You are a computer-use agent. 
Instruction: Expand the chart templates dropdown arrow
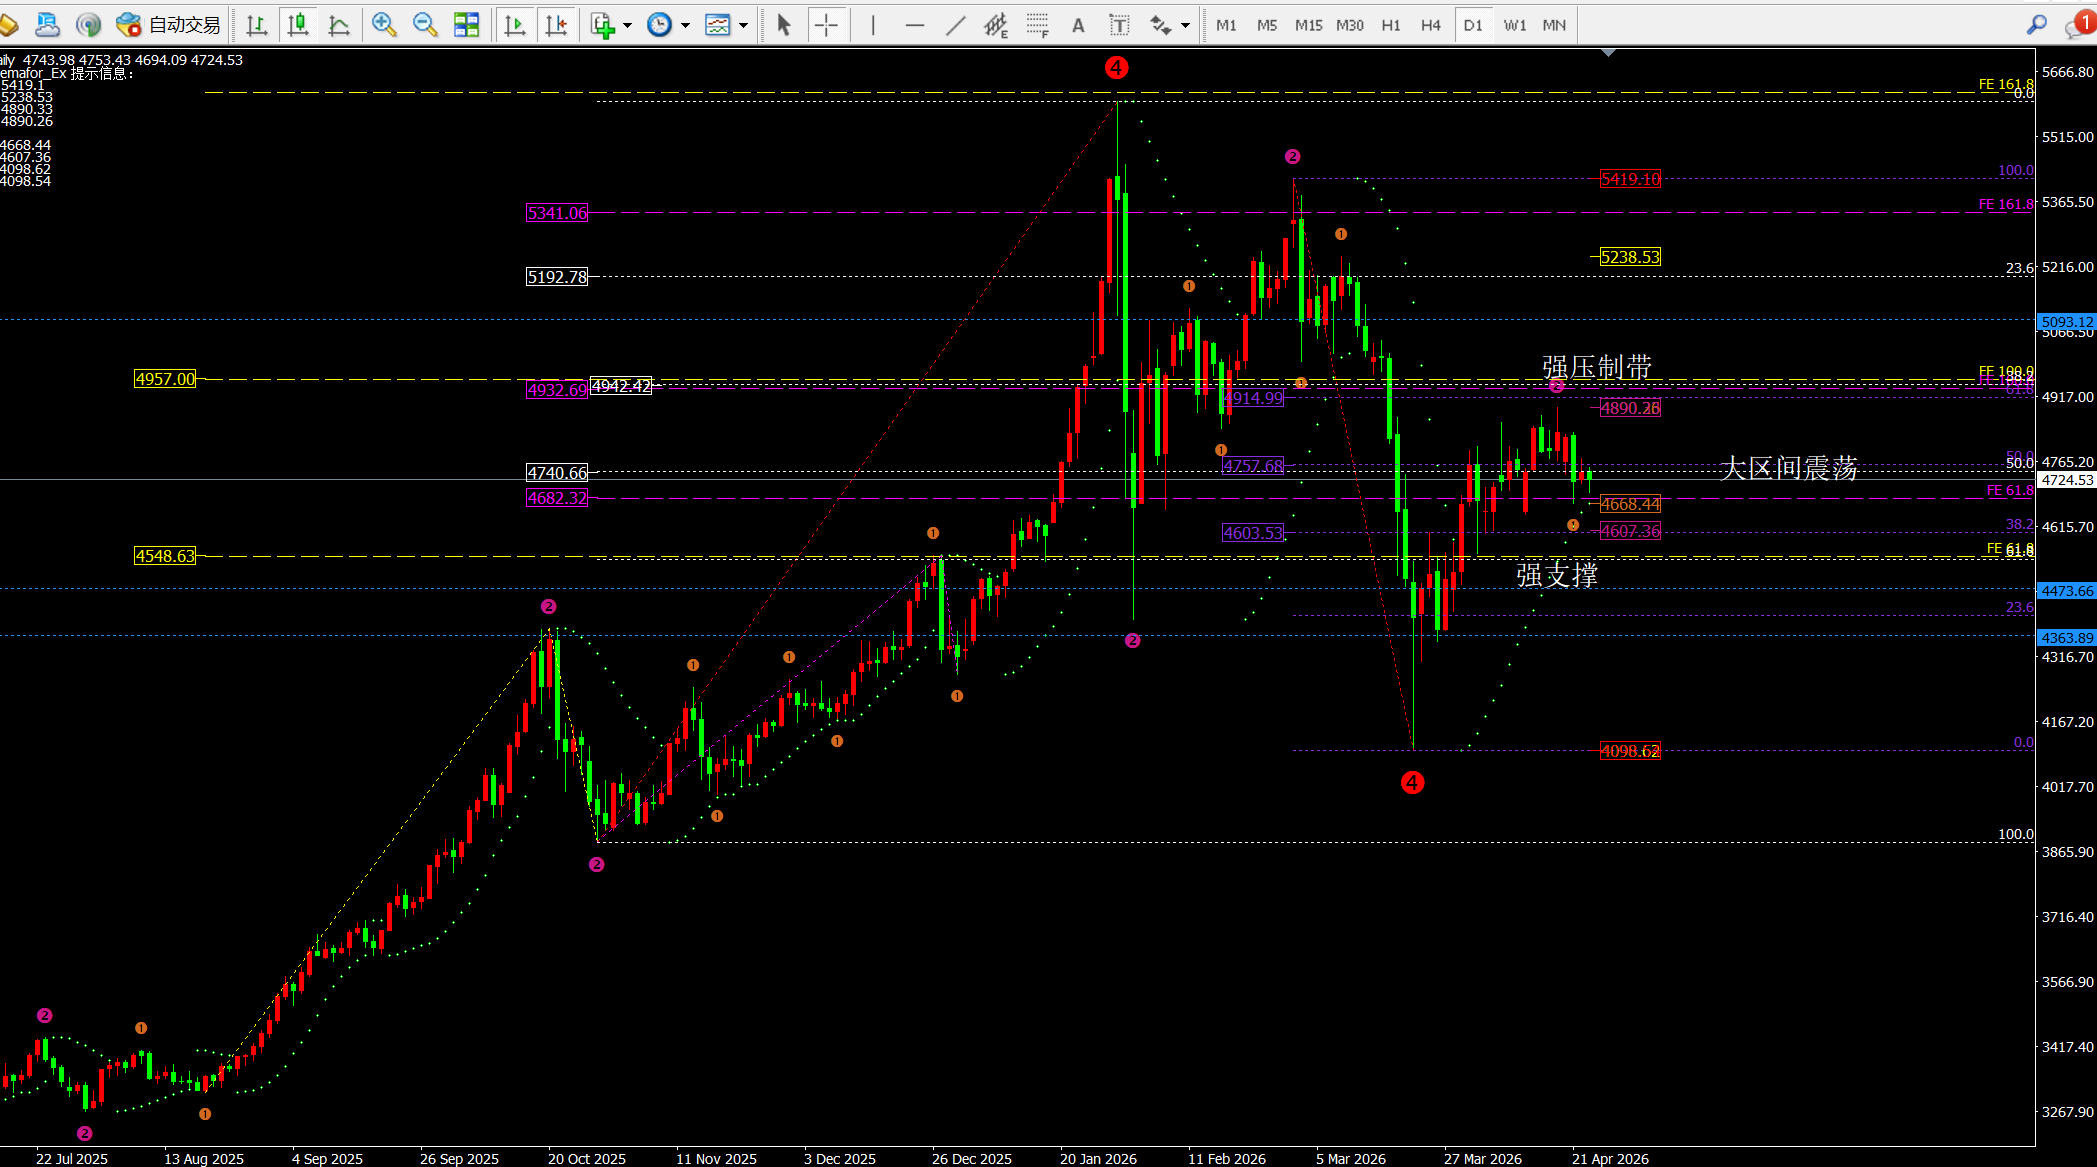pos(743,25)
